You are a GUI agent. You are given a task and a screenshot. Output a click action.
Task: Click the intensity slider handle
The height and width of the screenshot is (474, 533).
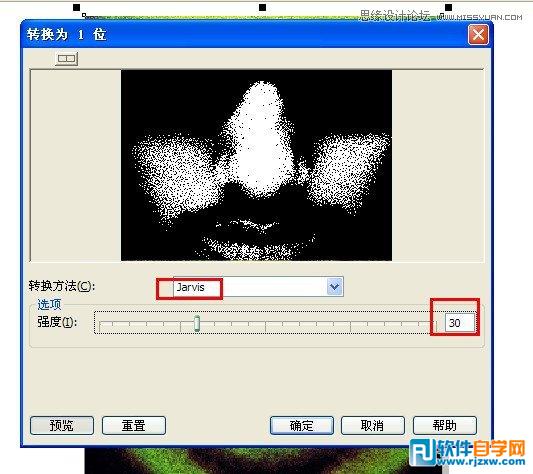197,323
